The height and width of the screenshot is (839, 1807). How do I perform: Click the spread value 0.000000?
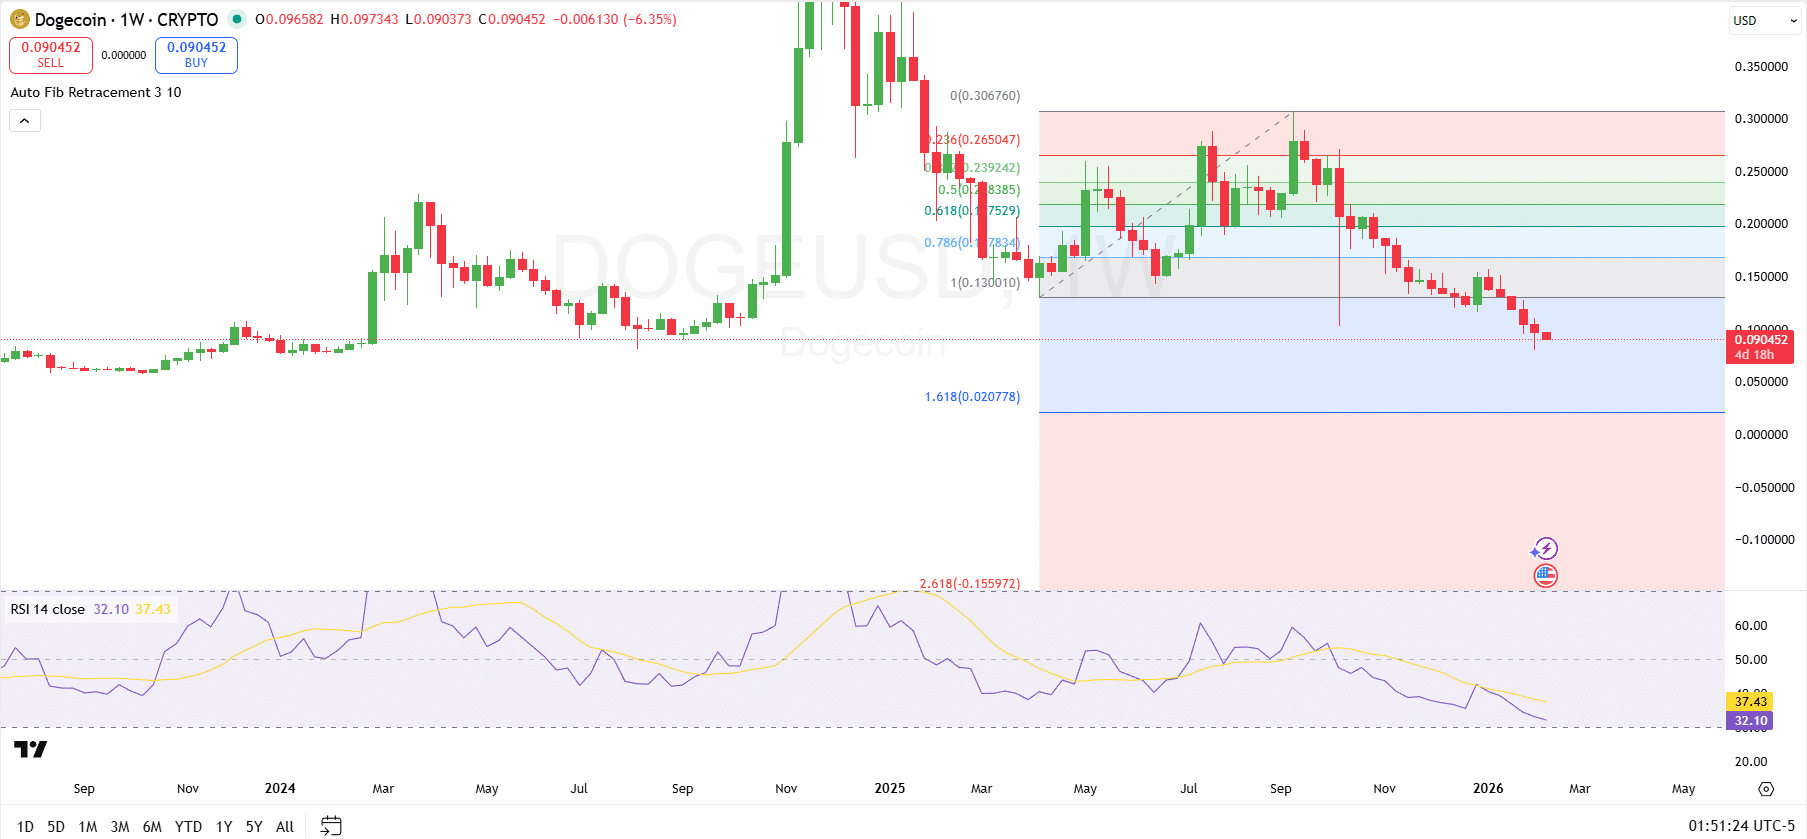124,55
